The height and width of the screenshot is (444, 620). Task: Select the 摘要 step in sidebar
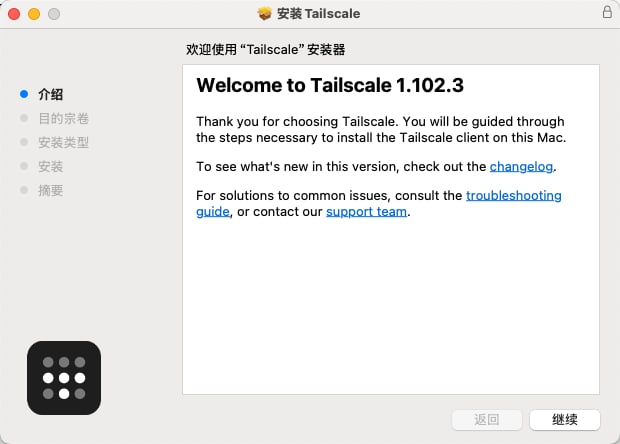click(51, 191)
